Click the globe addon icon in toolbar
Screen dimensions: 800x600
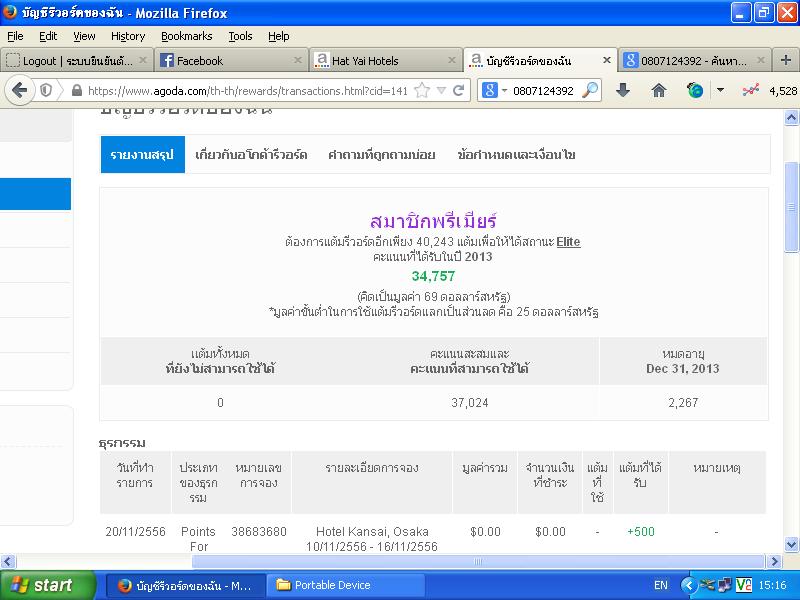pos(694,91)
